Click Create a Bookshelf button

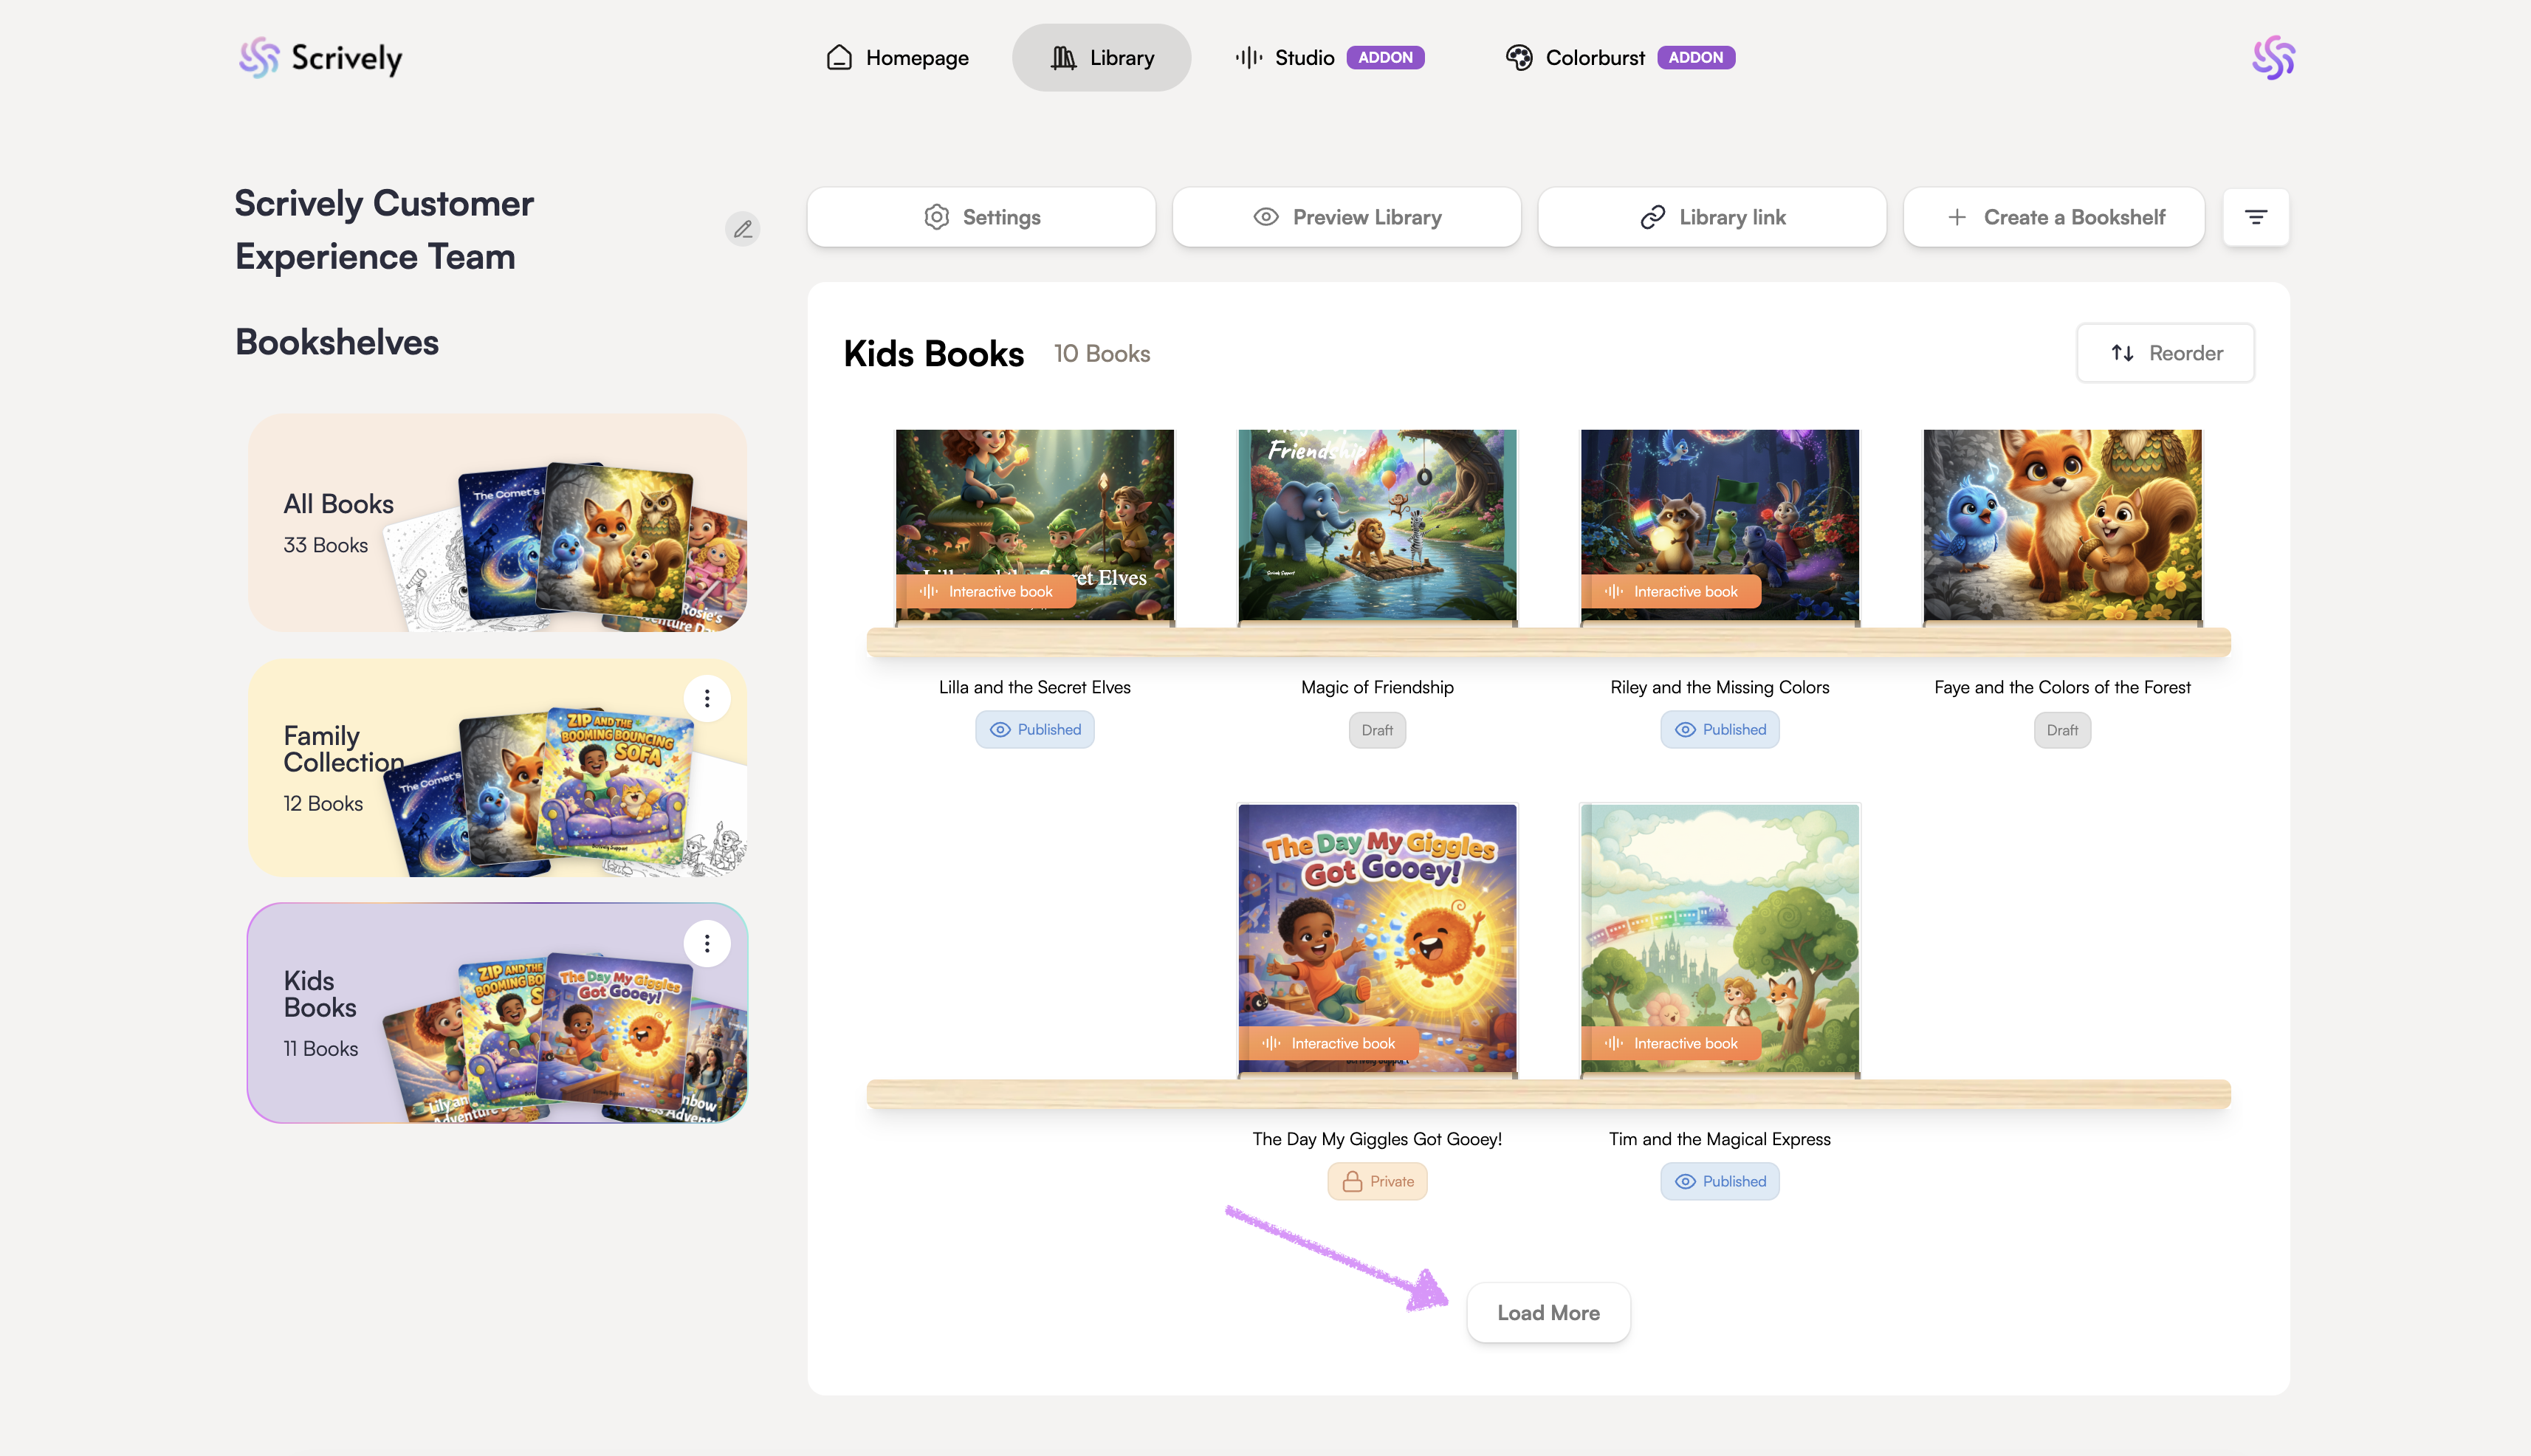2054,217
